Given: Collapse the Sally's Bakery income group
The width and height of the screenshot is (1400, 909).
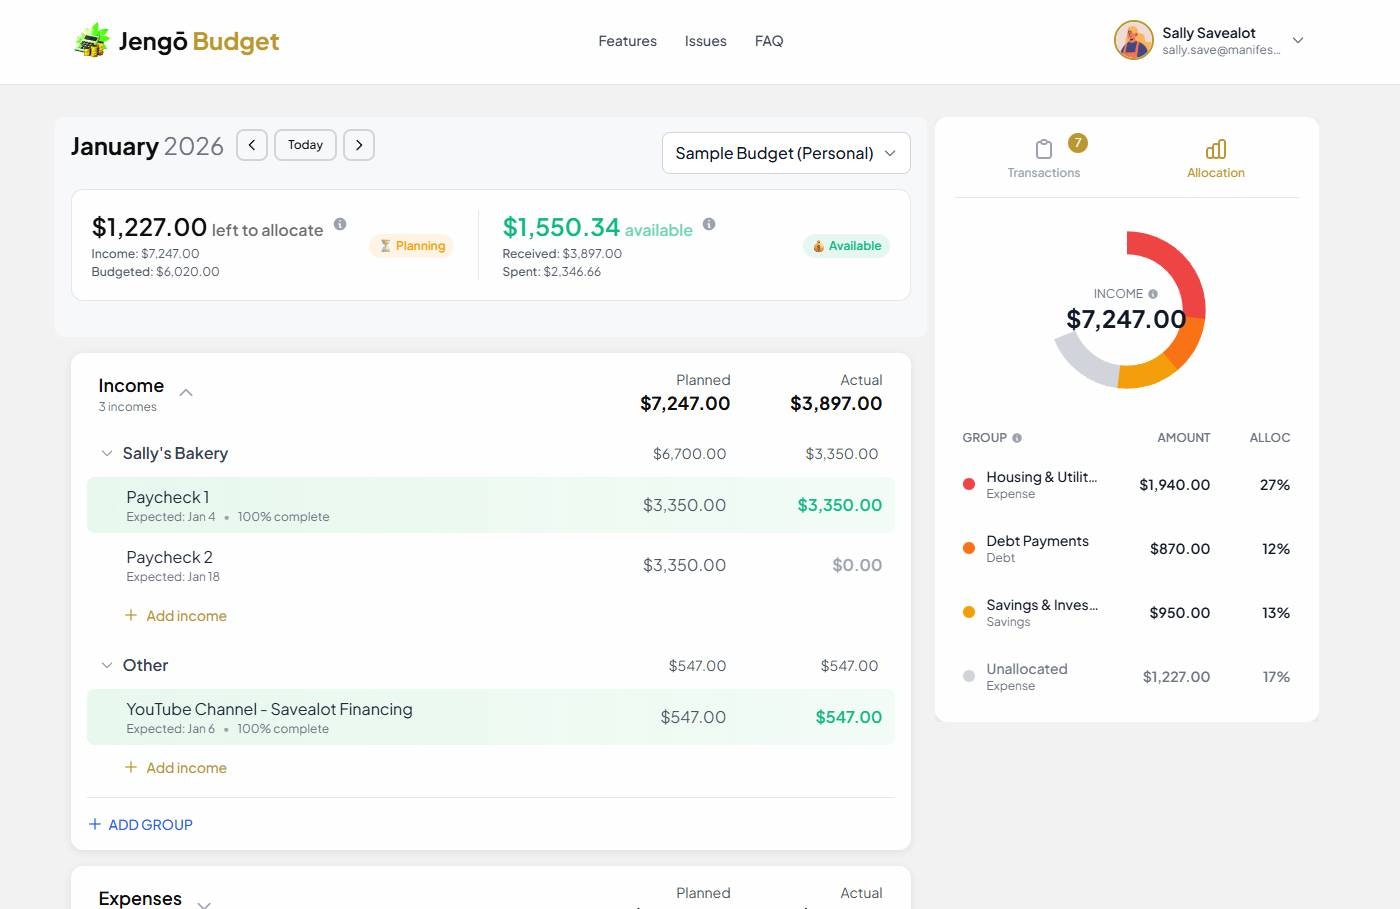Looking at the screenshot, I should 106,453.
